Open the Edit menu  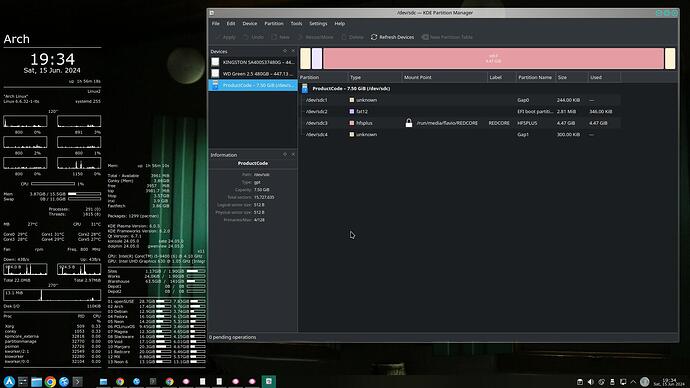231,24
